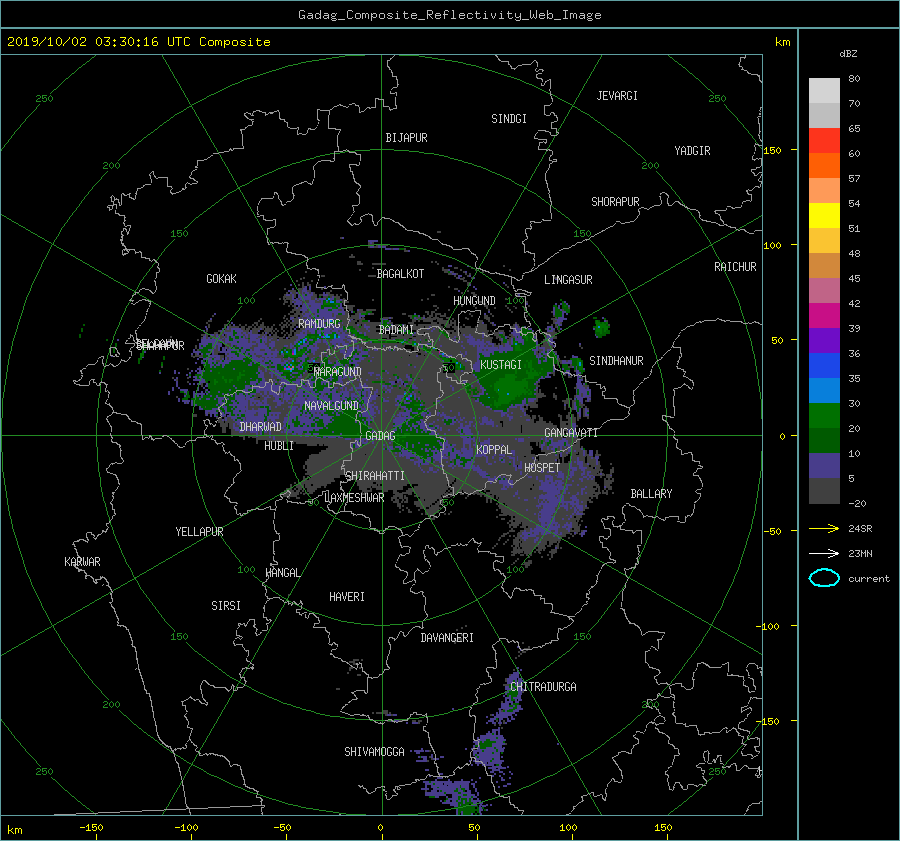Click the NARAGUND city label
The width and height of the screenshot is (900, 841).
338,372
